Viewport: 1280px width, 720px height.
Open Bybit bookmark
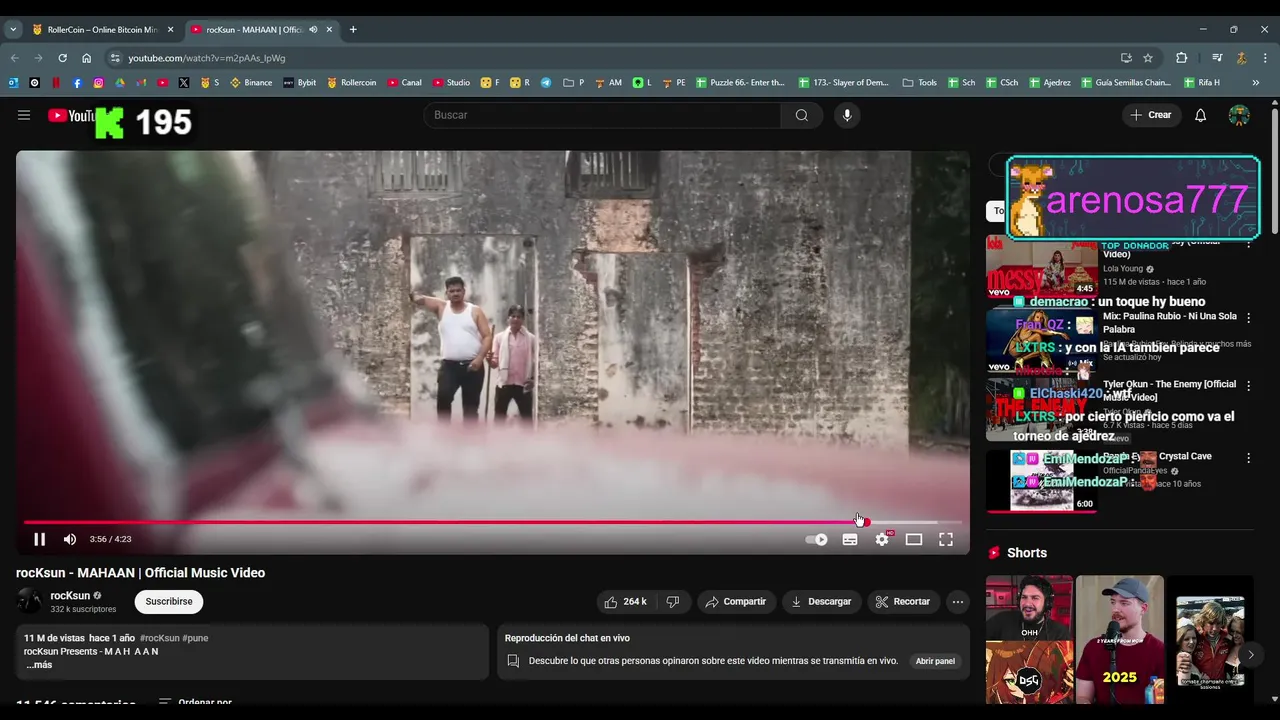pyautogui.click(x=299, y=83)
